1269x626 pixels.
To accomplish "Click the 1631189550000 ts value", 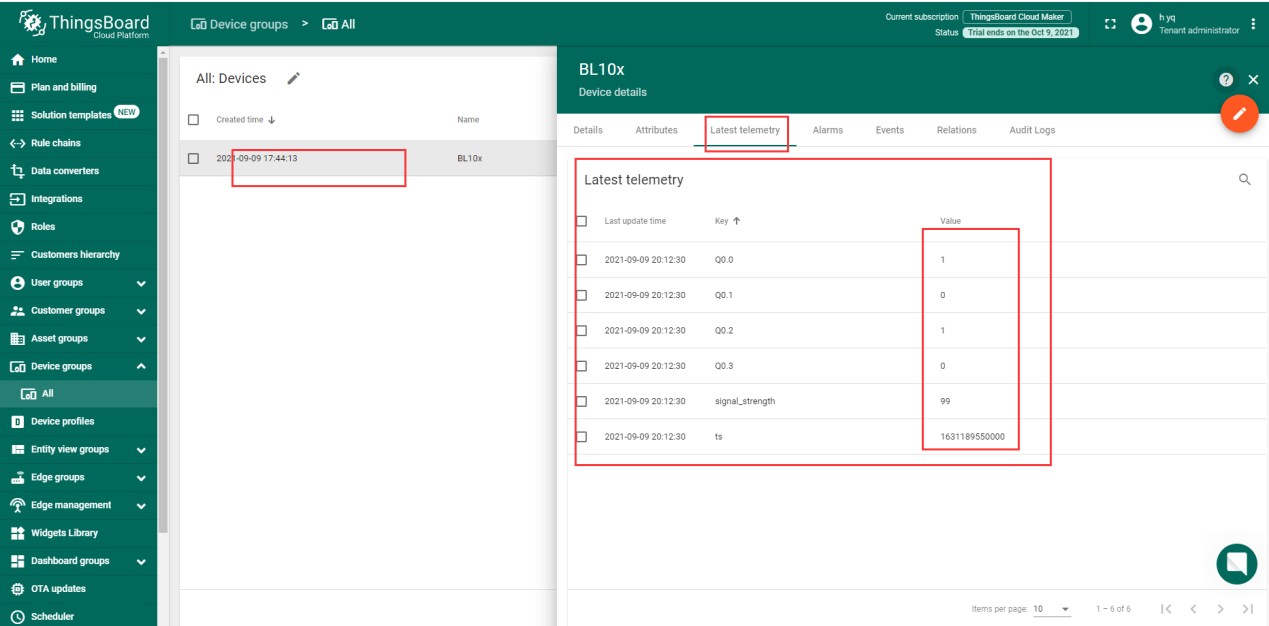I will (972, 437).
